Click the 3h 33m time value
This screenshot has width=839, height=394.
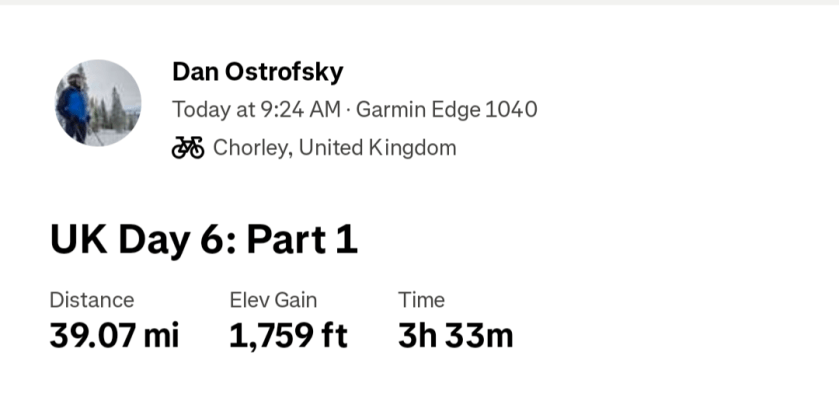(x=455, y=336)
